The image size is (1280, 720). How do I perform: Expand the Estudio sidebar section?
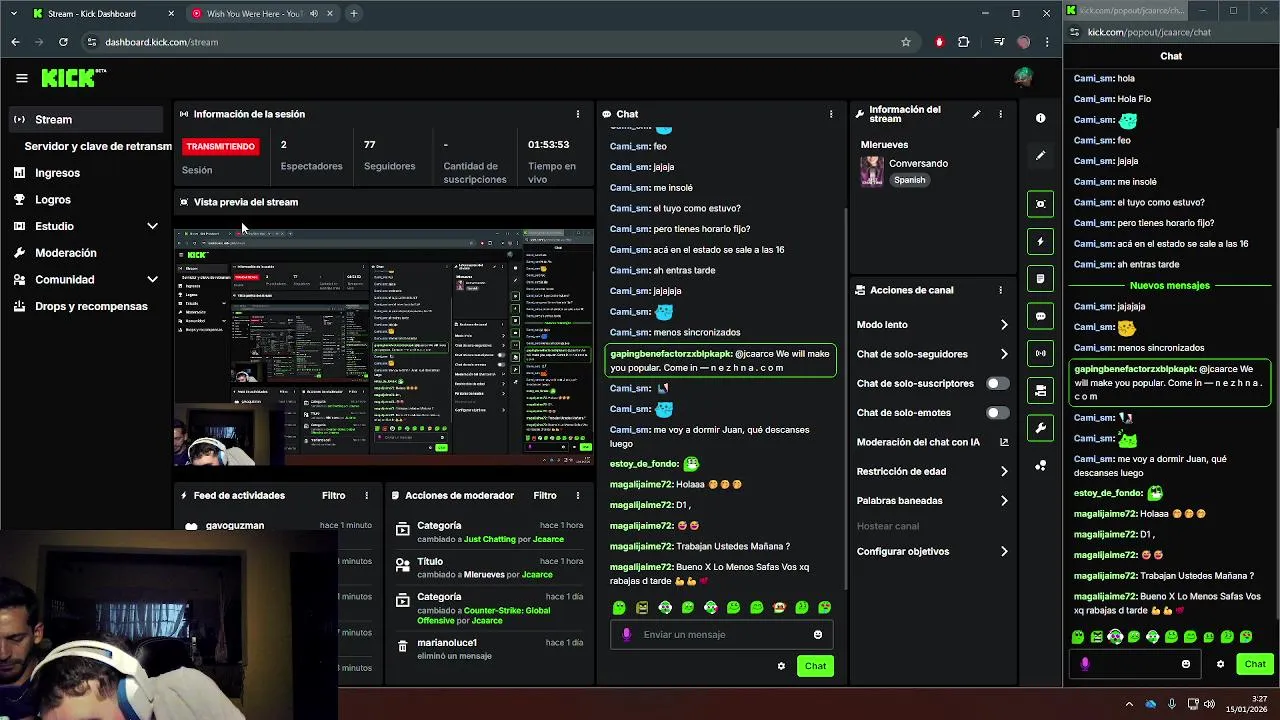[152, 226]
